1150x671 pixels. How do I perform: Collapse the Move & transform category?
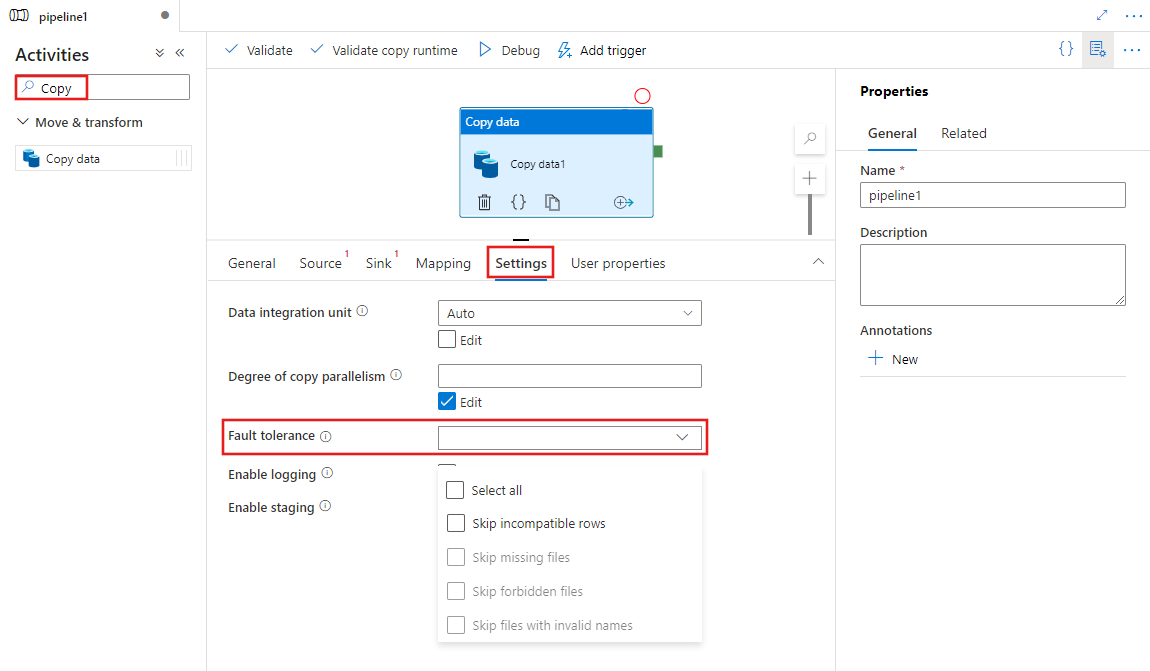point(22,122)
